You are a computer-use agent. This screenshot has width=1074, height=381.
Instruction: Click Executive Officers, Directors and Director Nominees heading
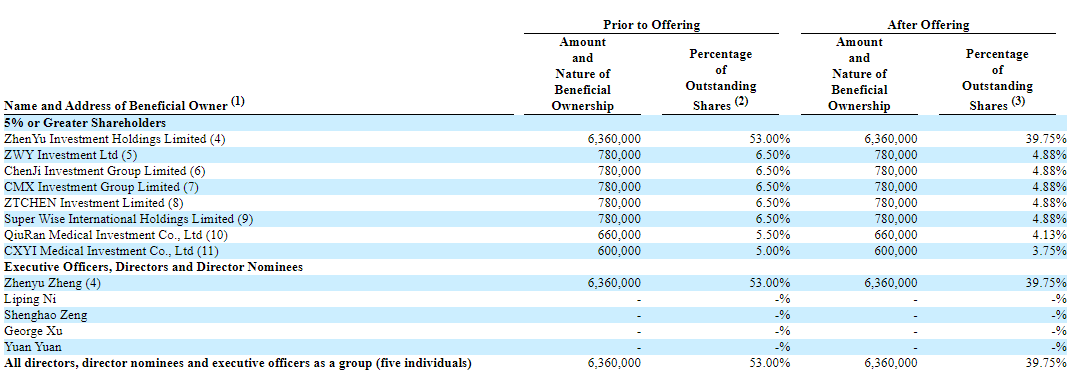[153, 267]
